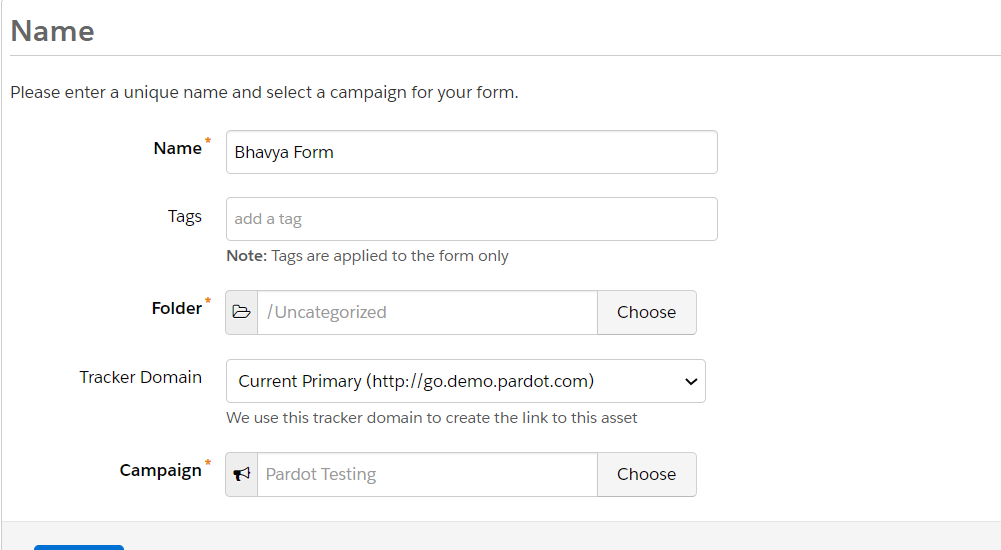Focus the add a tag input

point(472,219)
